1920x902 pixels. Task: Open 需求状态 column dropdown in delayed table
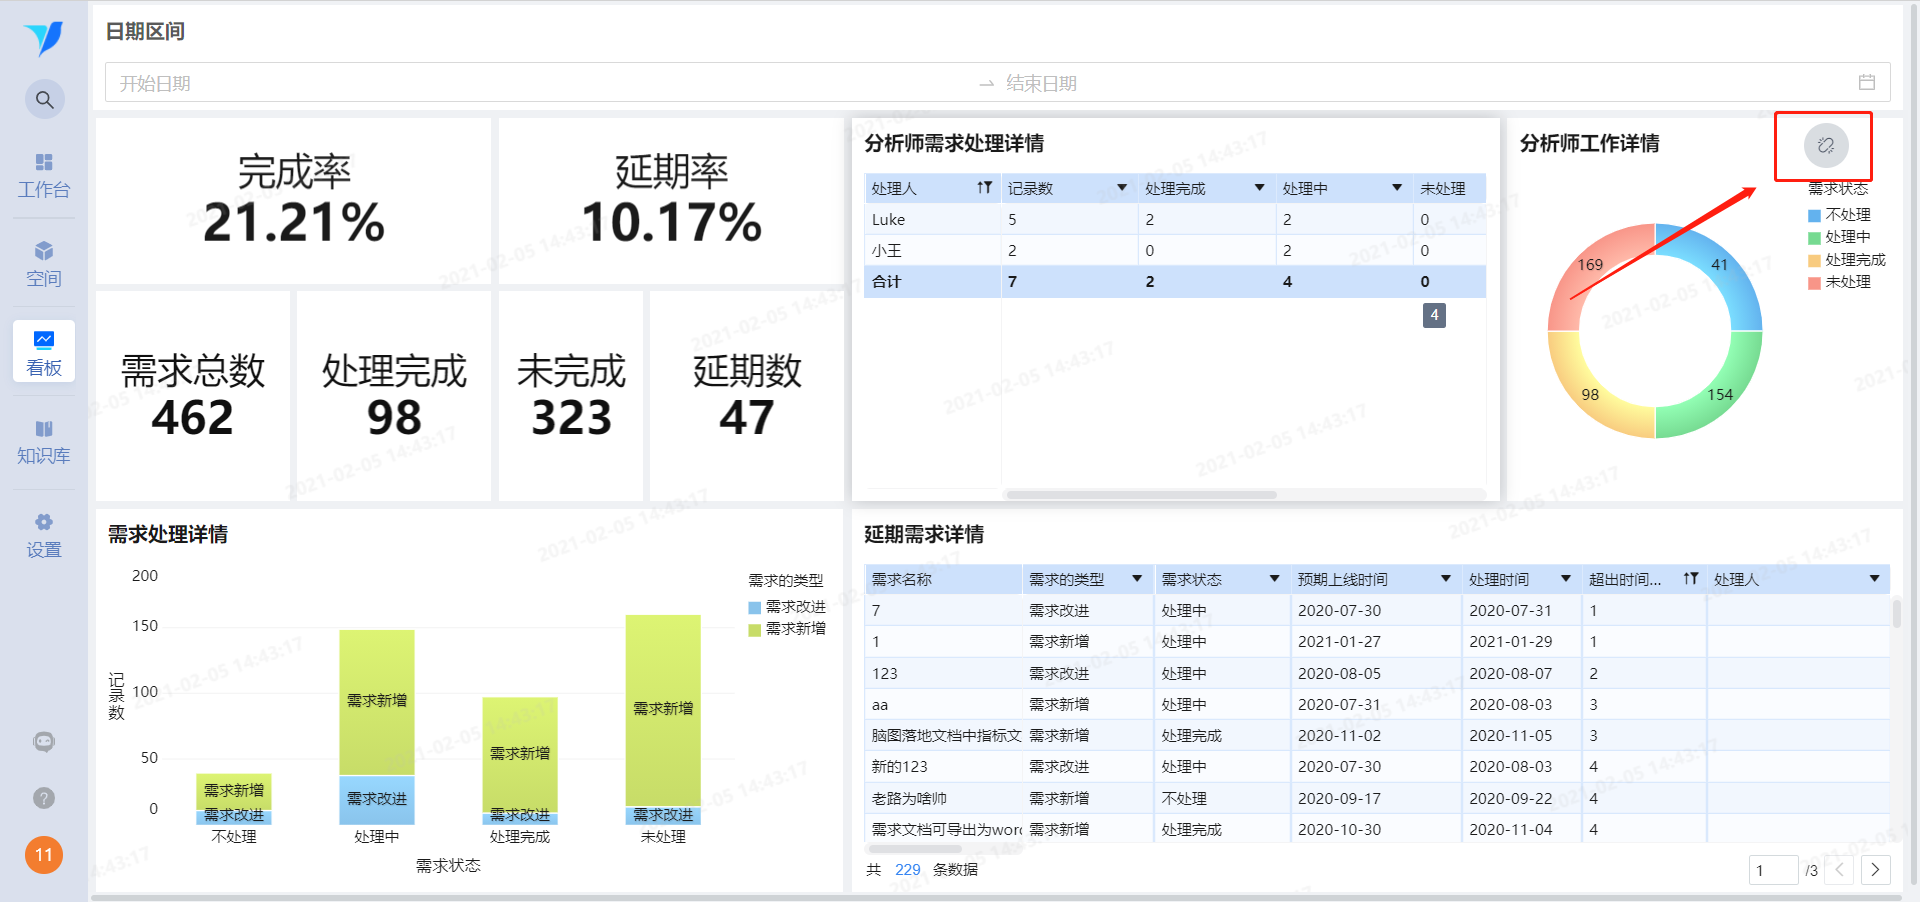point(1274,579)
